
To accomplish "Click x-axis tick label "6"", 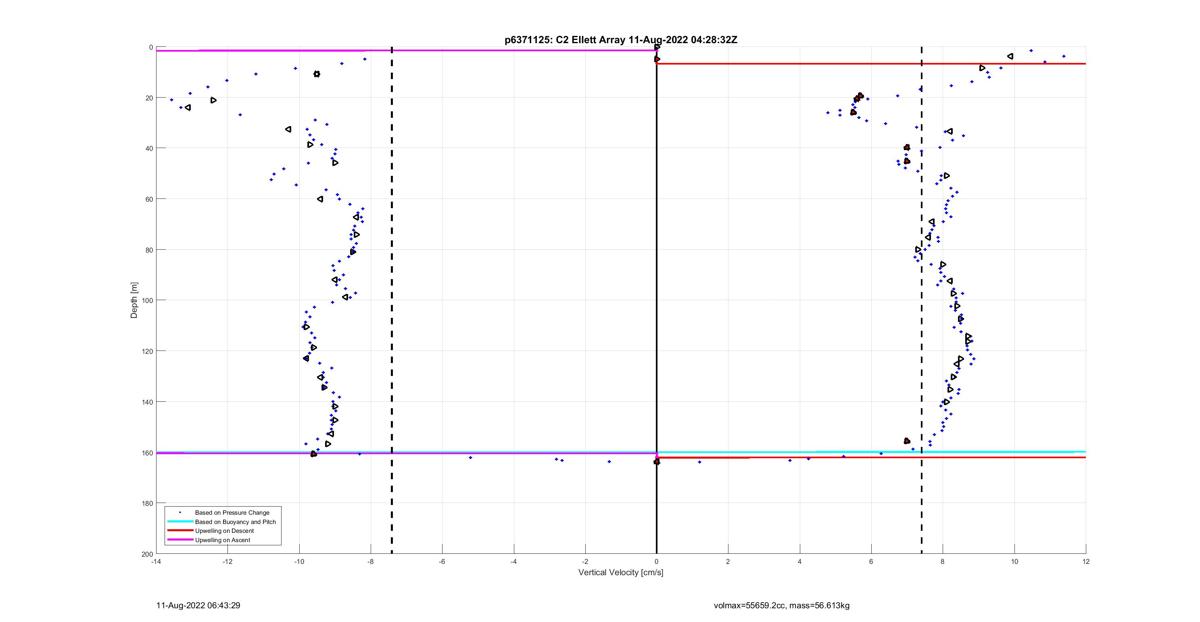I will pos(871,561).
